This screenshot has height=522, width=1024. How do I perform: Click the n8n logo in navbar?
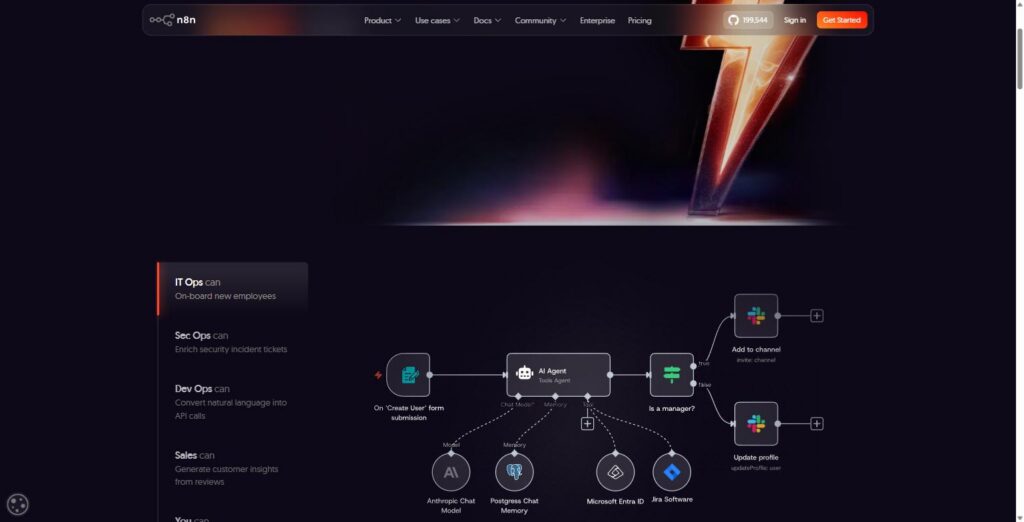coord(172,20)
